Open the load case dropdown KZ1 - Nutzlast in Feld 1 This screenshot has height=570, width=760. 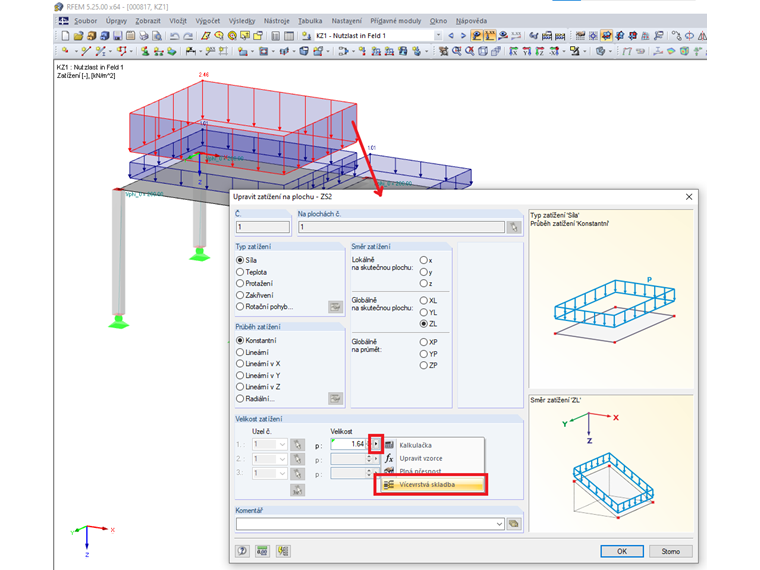coord(438,35)
